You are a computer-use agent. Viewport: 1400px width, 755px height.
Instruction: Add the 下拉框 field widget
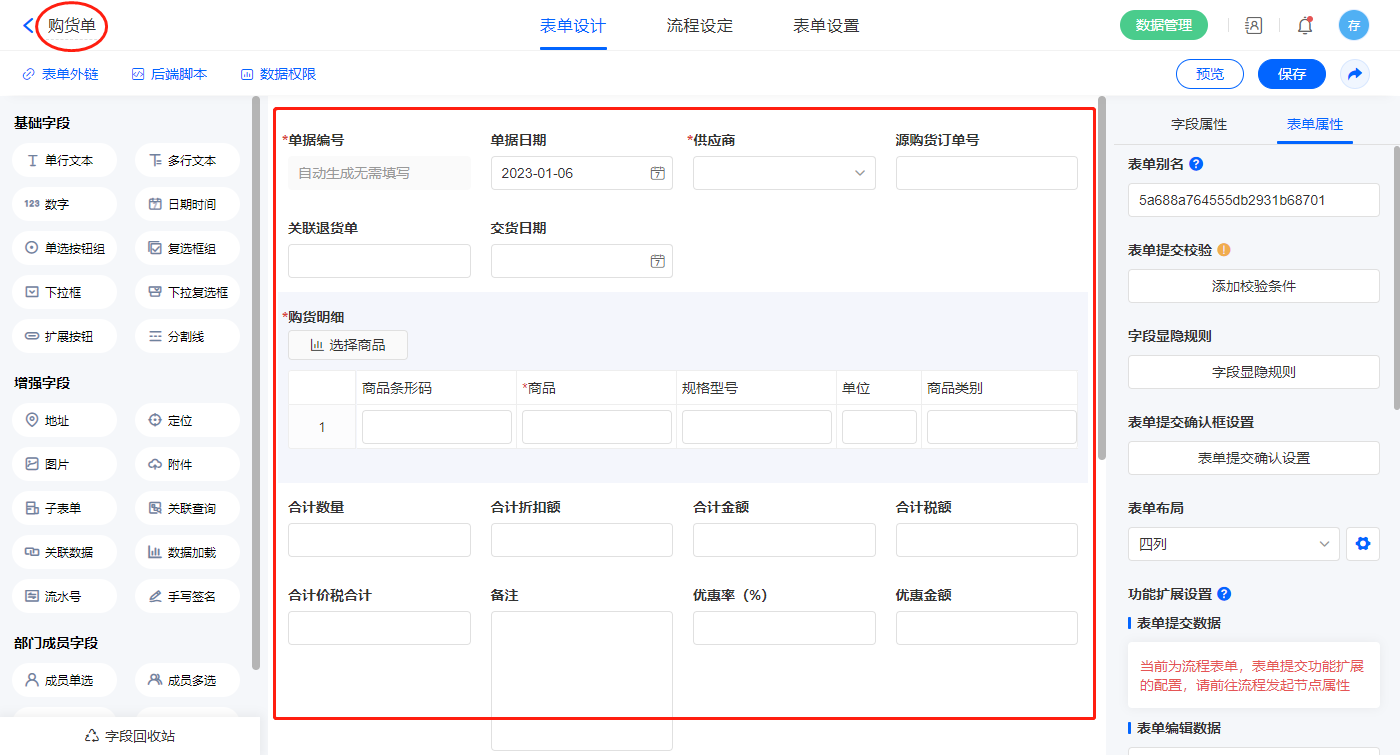65,292
